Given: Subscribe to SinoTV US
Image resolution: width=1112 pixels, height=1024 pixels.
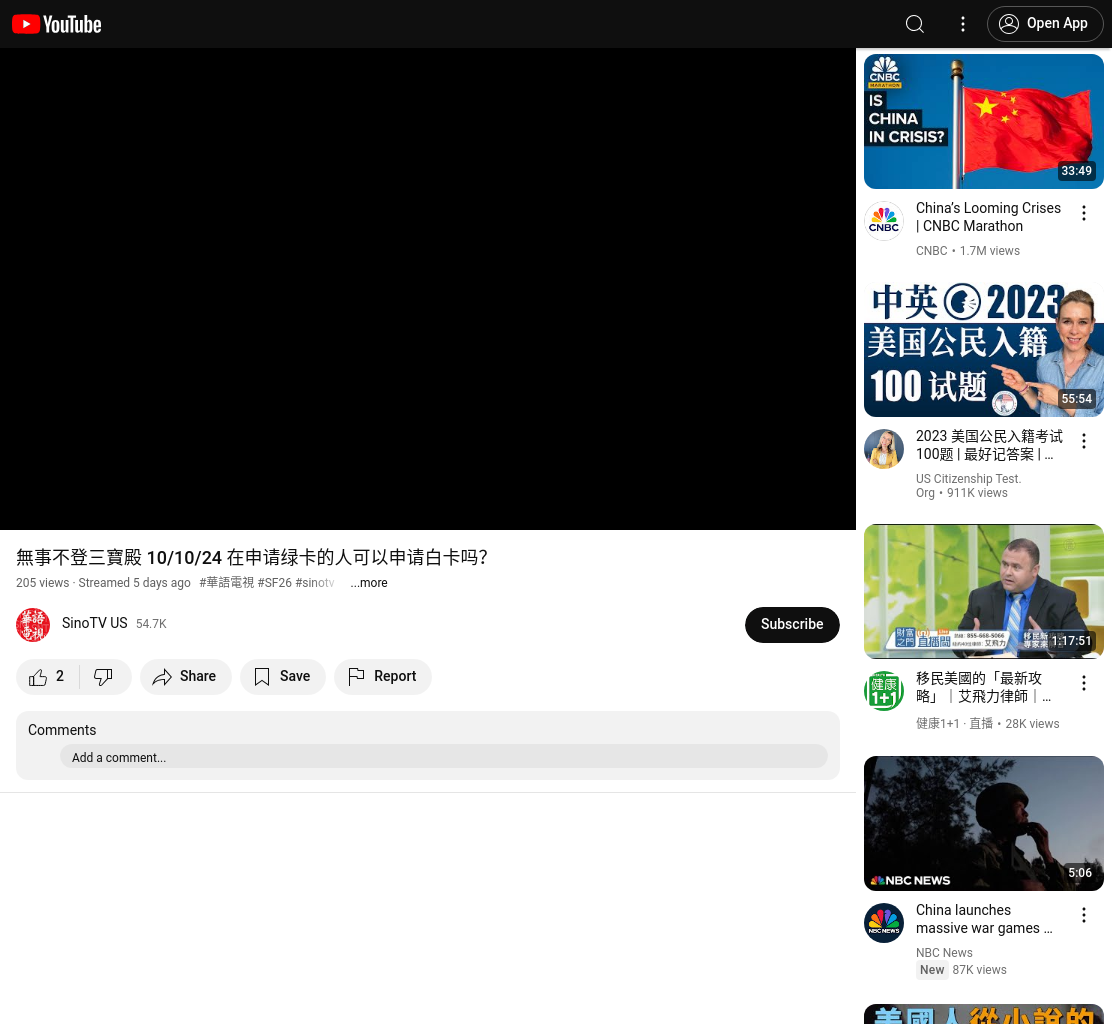Looking at the screenshot, I should tap(792, 625).
